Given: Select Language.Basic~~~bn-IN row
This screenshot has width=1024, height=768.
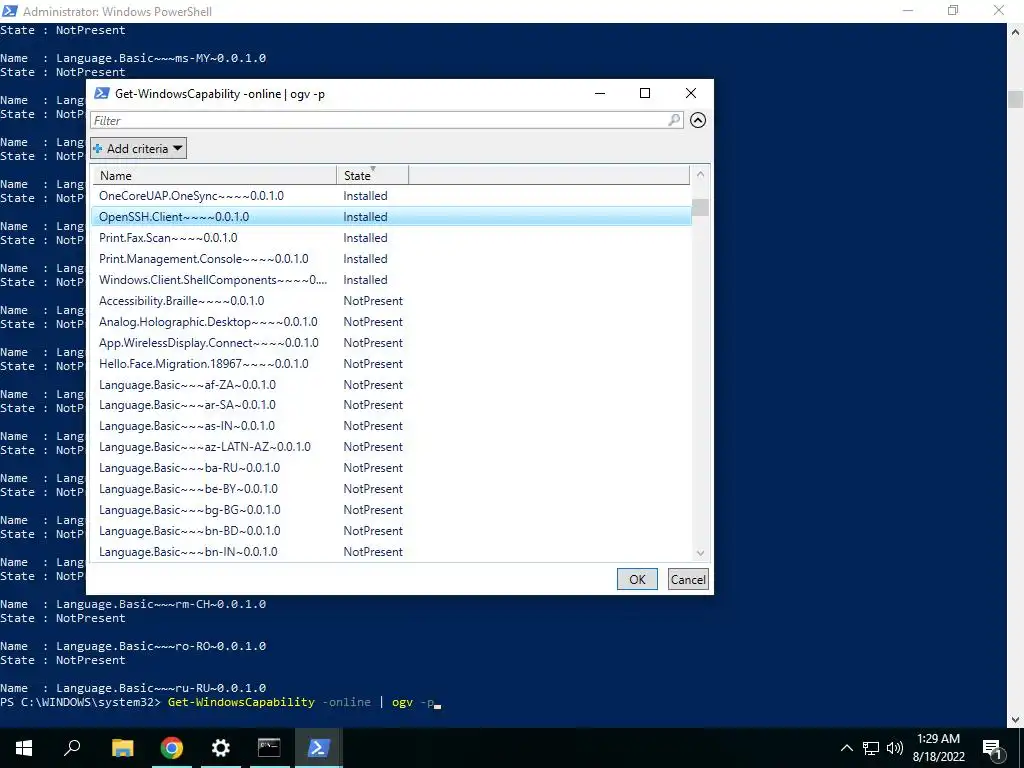Looking at the screenshot, I should [392, 552].
